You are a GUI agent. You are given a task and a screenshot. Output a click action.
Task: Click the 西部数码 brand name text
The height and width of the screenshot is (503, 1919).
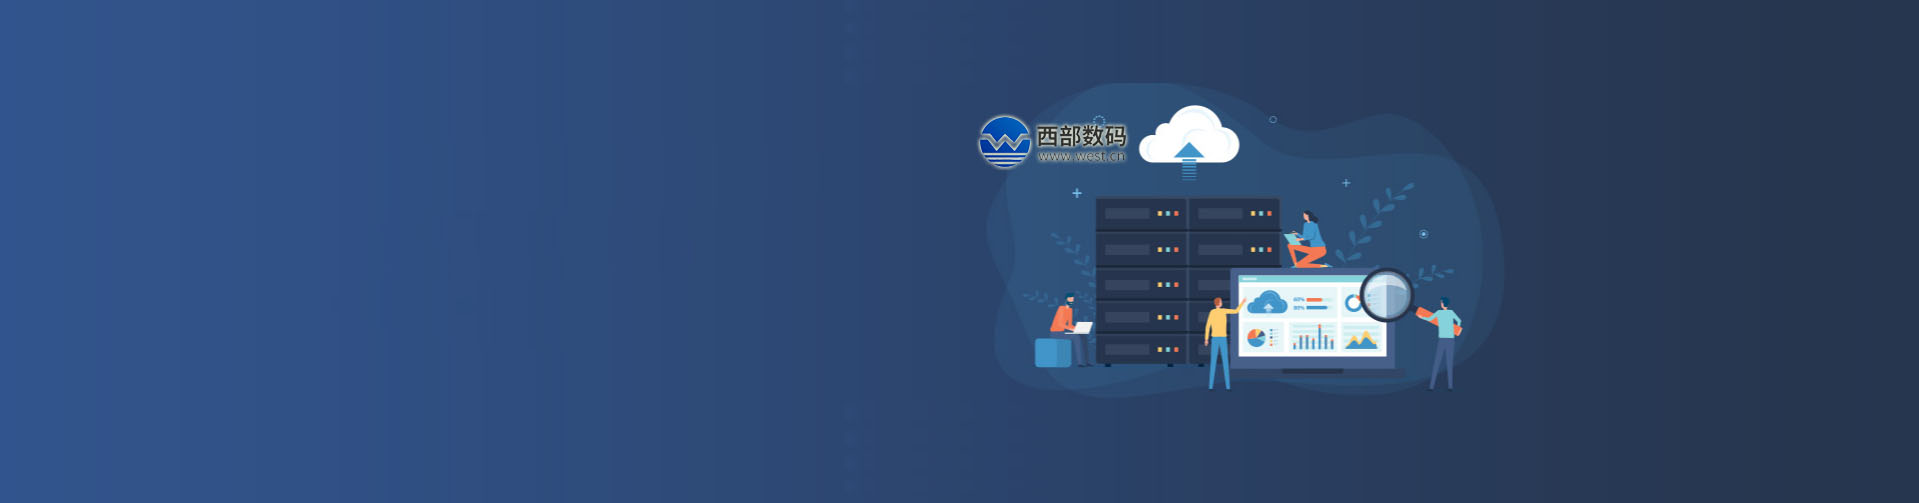1081,135
